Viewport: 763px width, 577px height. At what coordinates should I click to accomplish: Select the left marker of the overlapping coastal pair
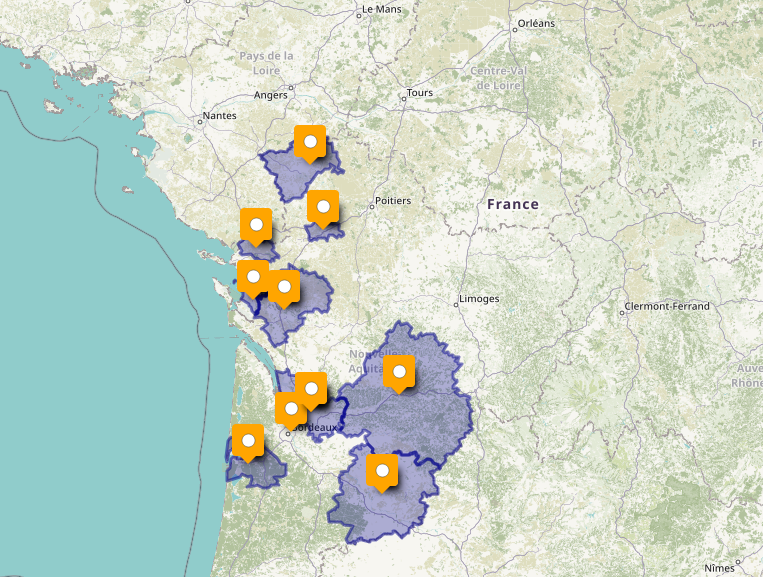point(253,276)
